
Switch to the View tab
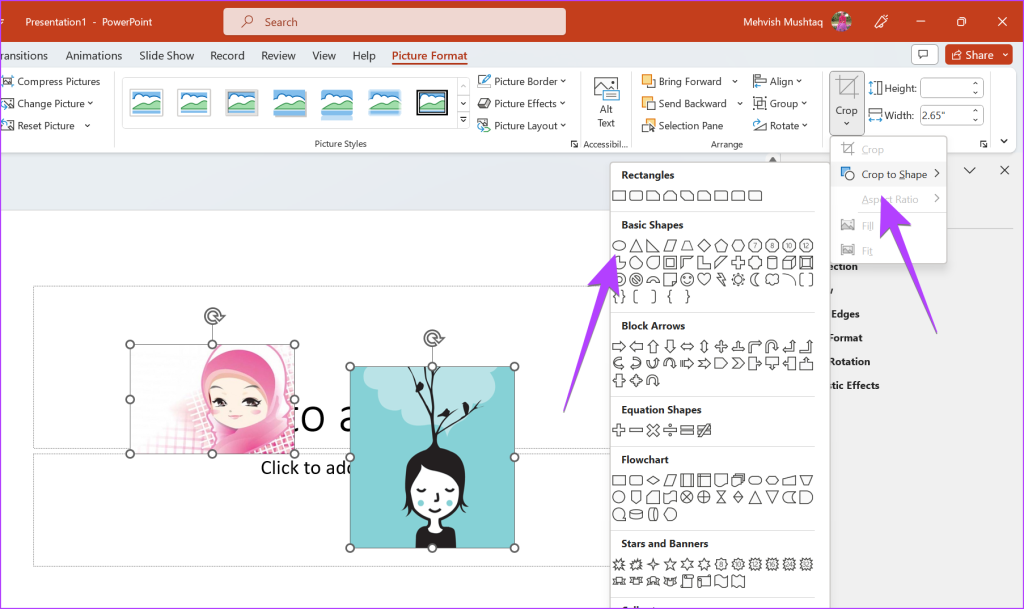(324, 55)
